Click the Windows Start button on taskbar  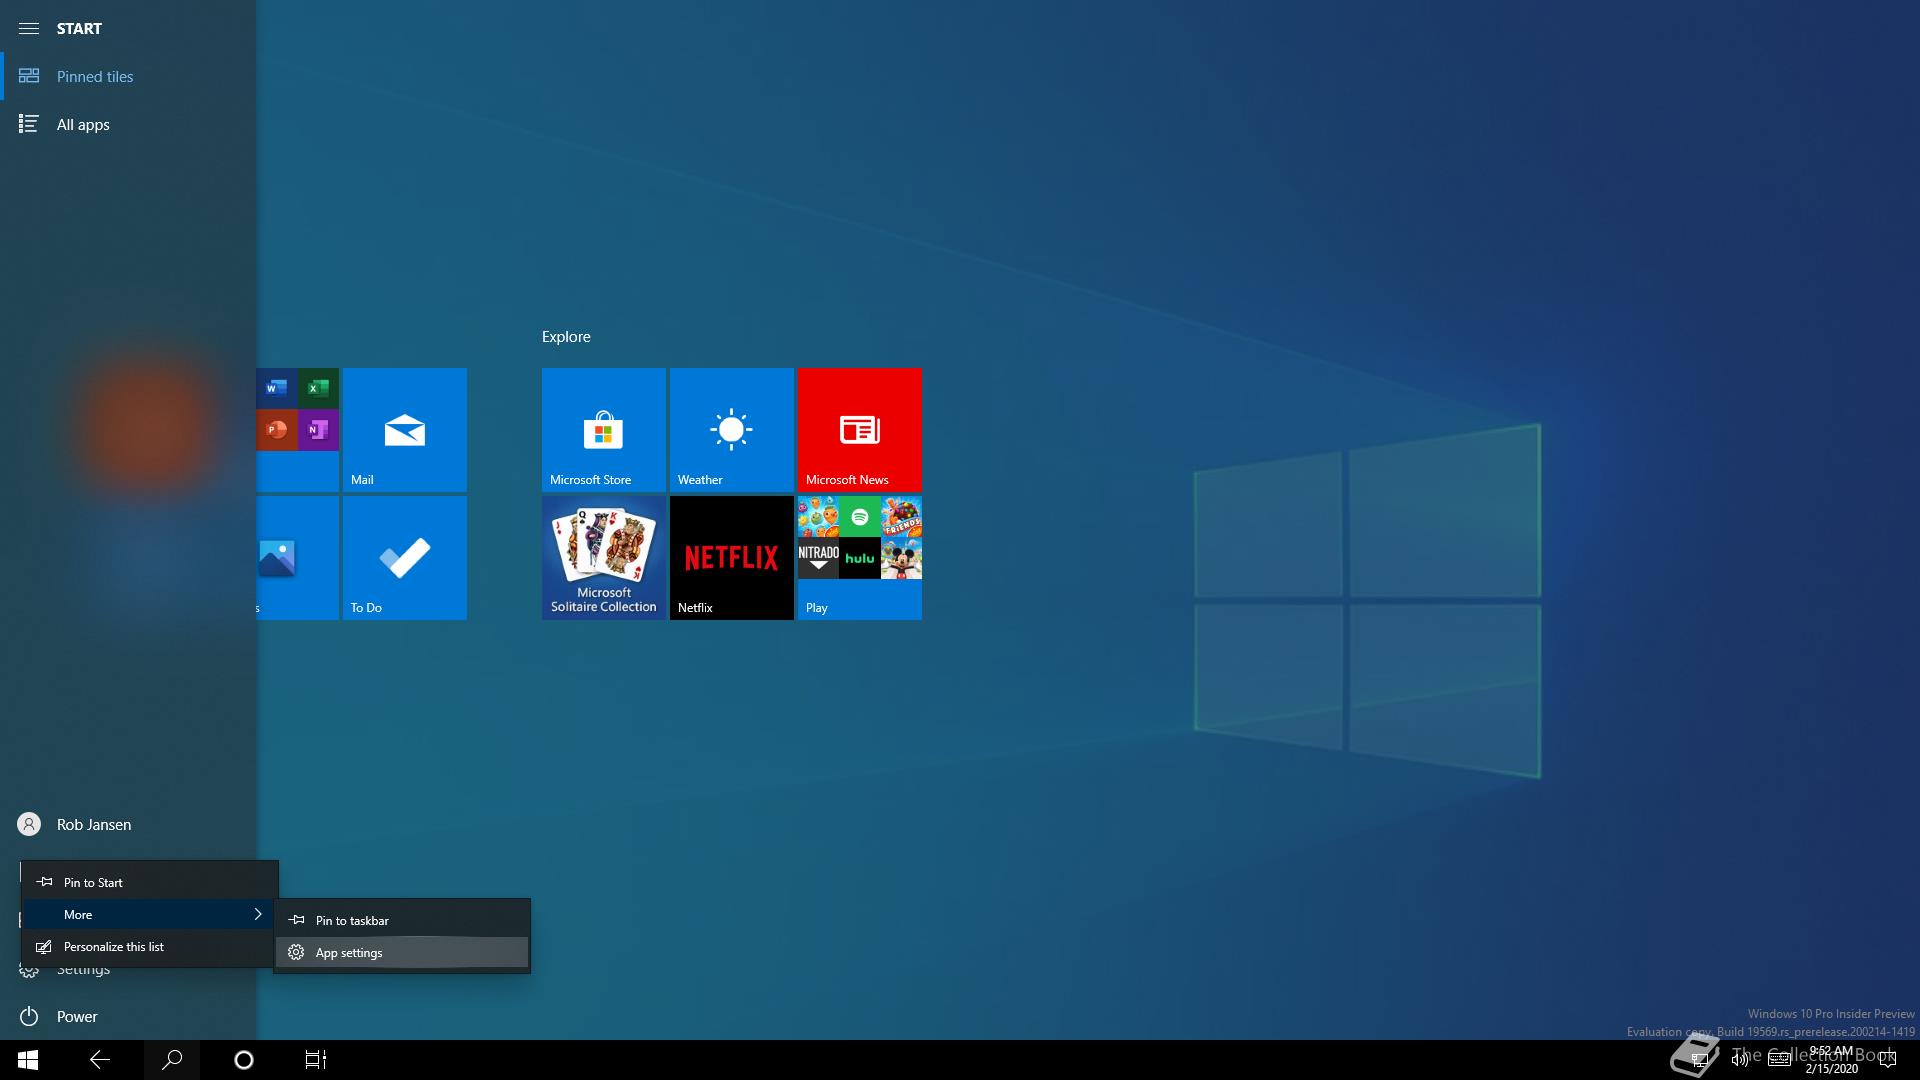click(28, 1060)
